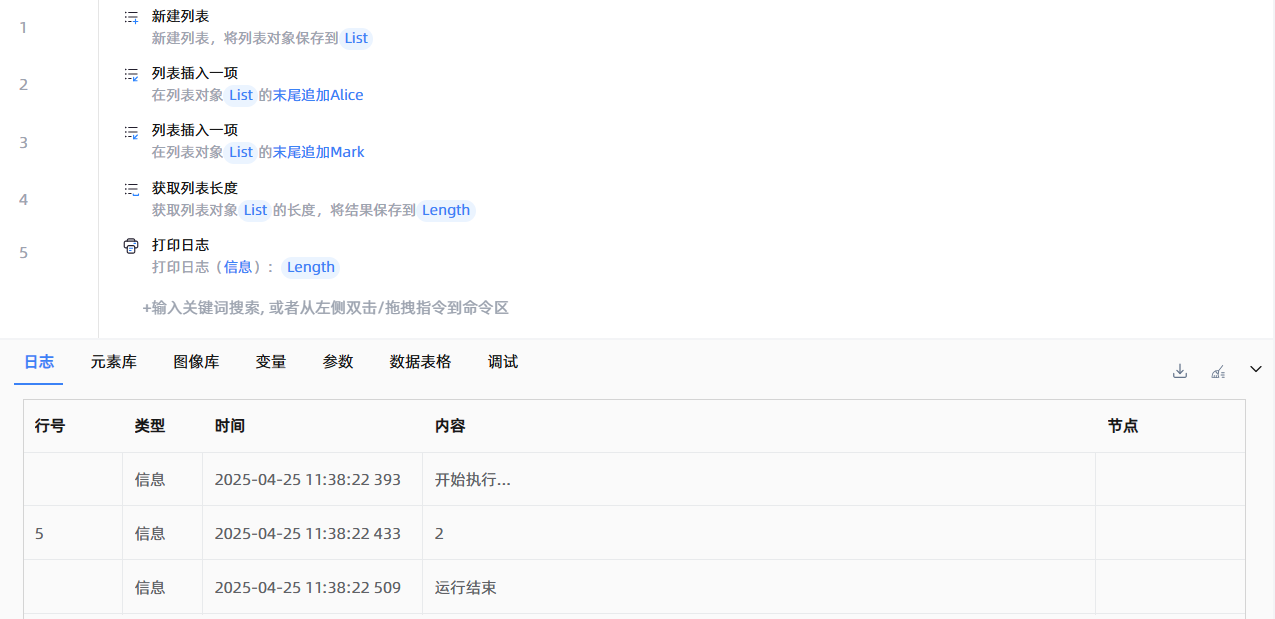Screen dimensions: 1275x619
Task: Click the 末尾追加Mark parameter link
Action: click(x=318, y=152)
